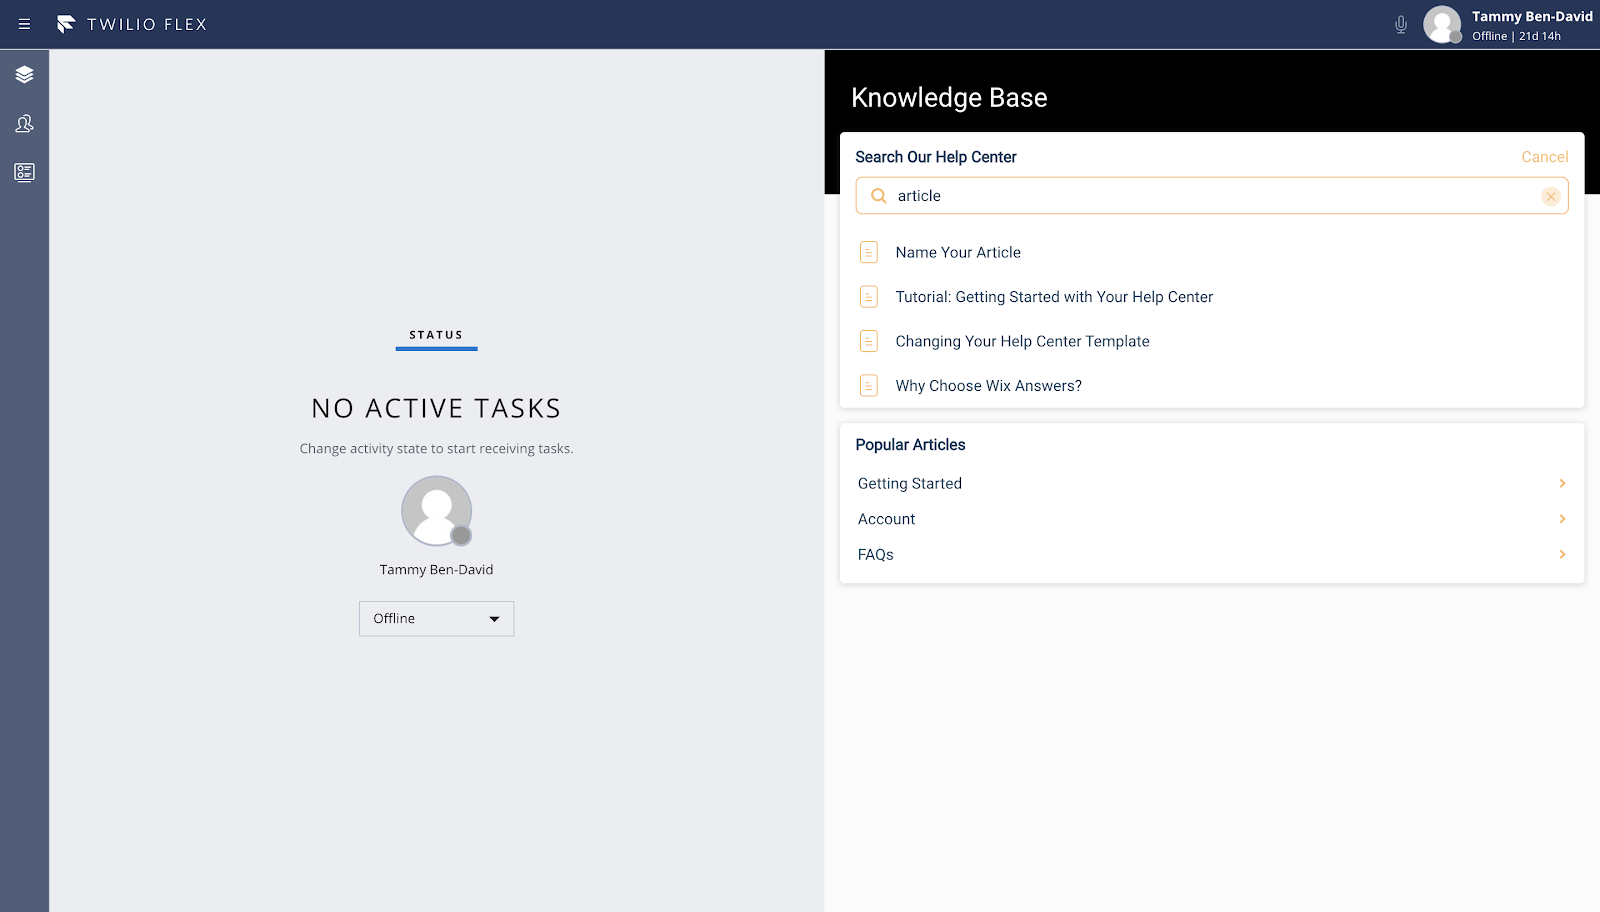Open the Name Your Article result
This screenshot has width=1600, height=912.
click(x=958, y=252)
